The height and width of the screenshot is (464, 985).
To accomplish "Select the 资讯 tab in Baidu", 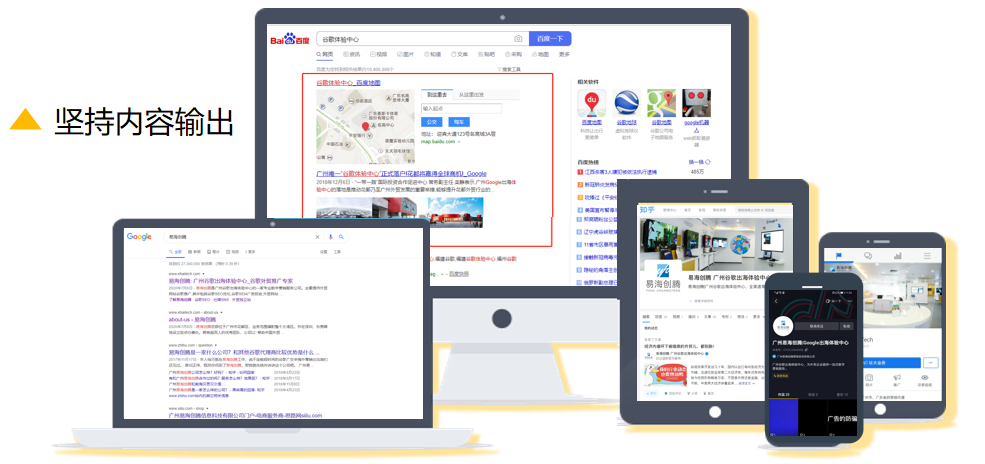I will (x=352, y=55).
